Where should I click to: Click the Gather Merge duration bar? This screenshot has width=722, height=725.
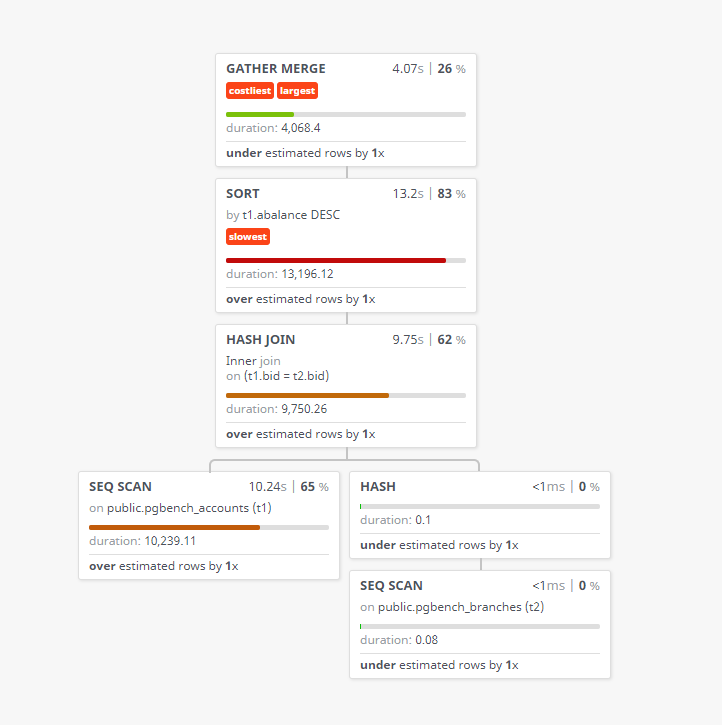coord(345,114)
